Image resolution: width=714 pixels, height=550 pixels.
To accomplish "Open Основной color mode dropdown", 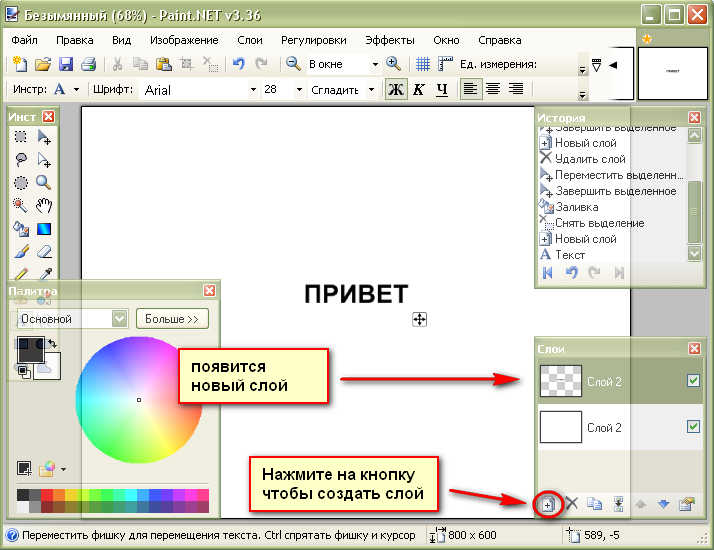I will tap(120, 318).
